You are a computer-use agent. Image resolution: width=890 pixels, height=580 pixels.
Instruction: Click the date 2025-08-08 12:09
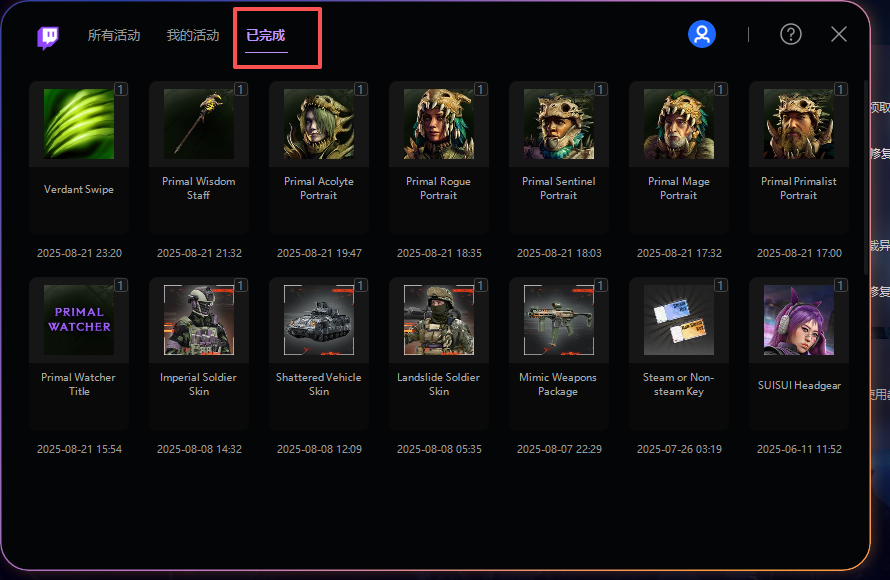[x=319, y=449]
